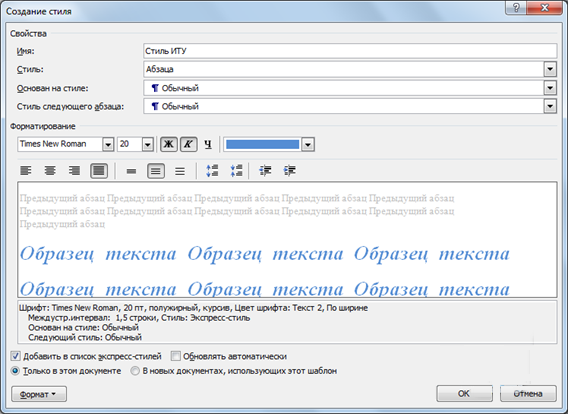Decrease paragraph indent
The image size is (571, 416).
point(265,171)
